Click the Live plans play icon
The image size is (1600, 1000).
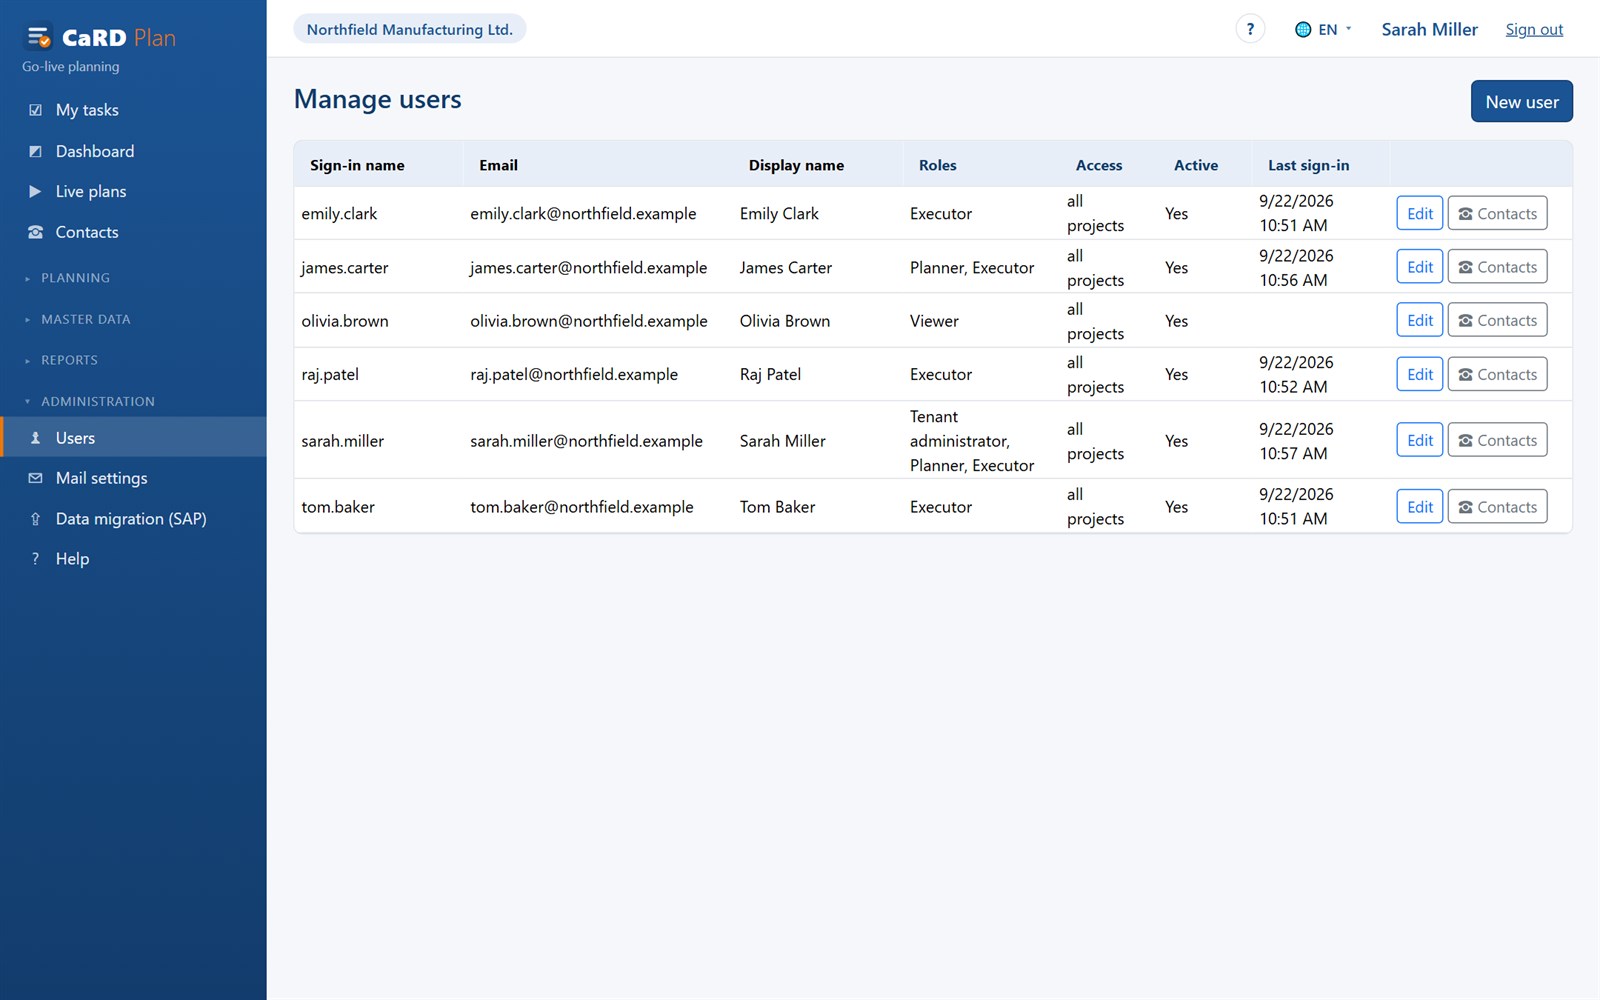[x=36, y=191]
